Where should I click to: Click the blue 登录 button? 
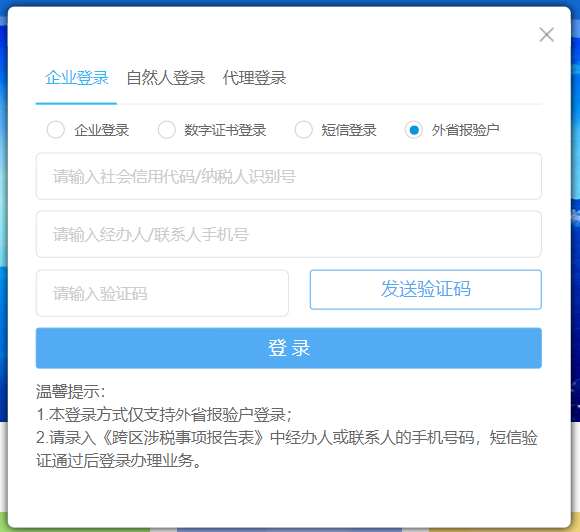[289, 348]
